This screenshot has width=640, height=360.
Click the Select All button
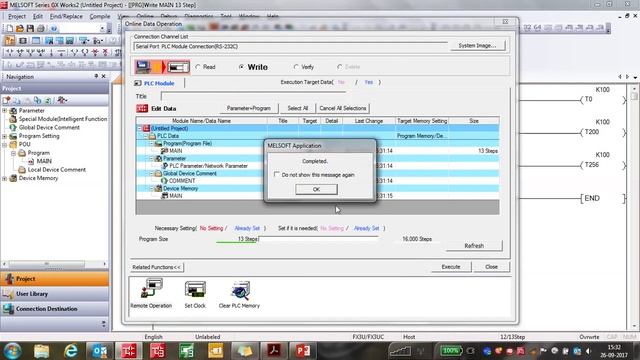[x=298, y=109]
